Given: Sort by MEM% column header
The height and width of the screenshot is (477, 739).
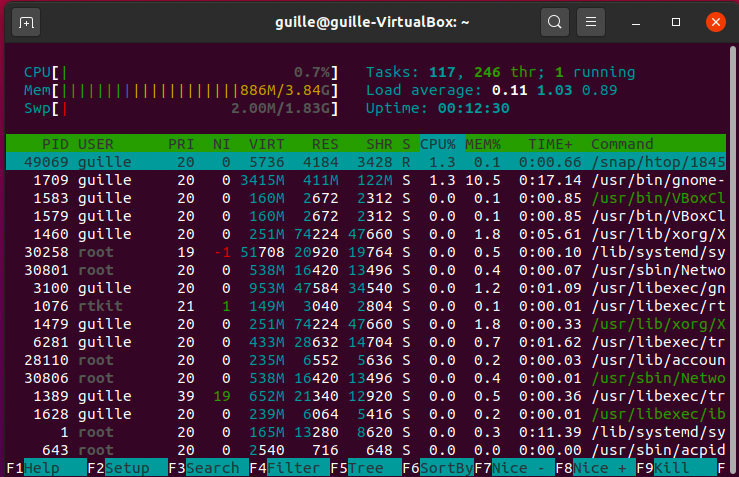Looking at the screenshot, I should point(483,144).
